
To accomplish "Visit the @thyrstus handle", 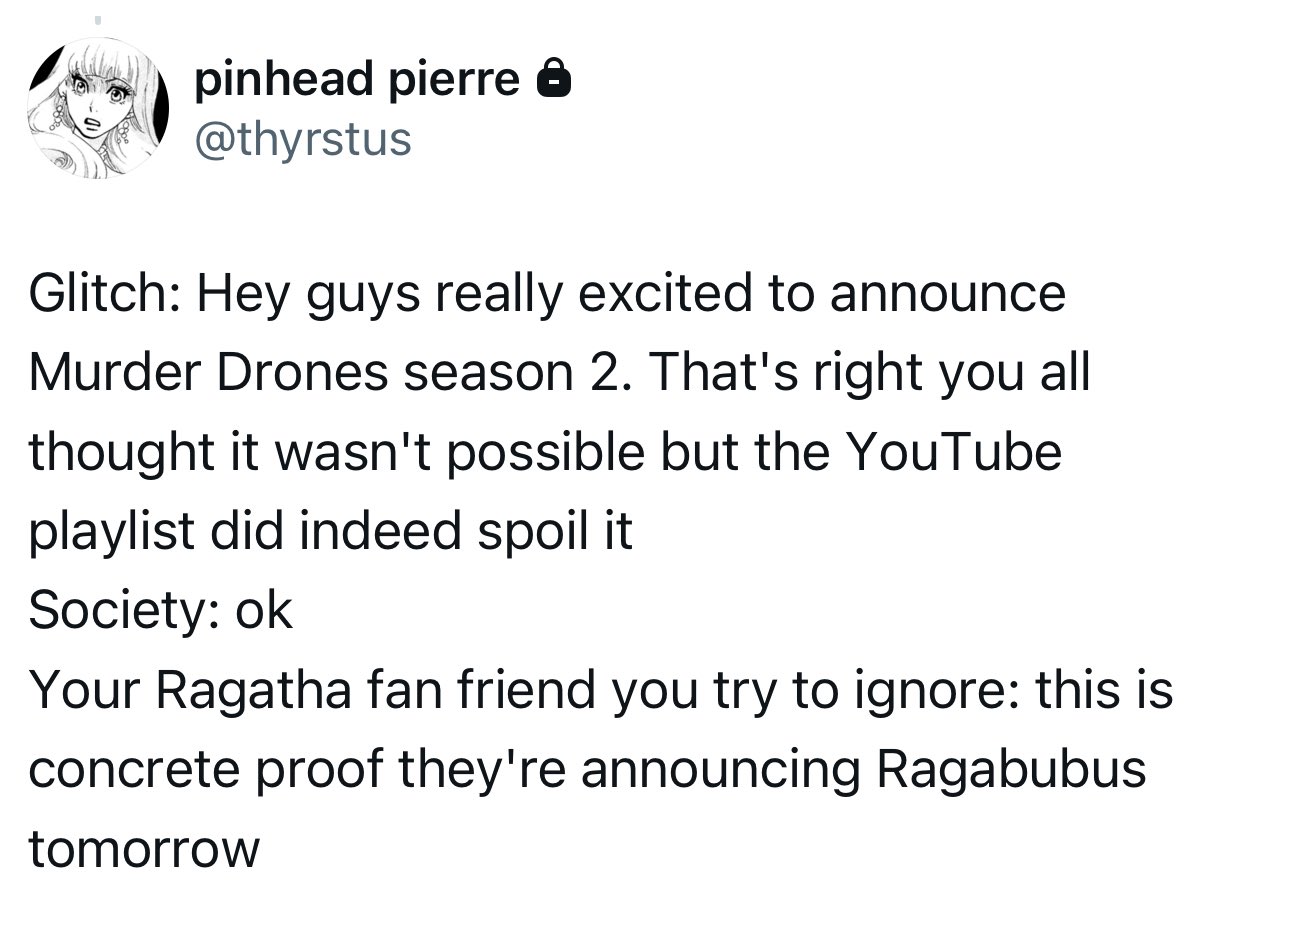I will tap(303, 139).
